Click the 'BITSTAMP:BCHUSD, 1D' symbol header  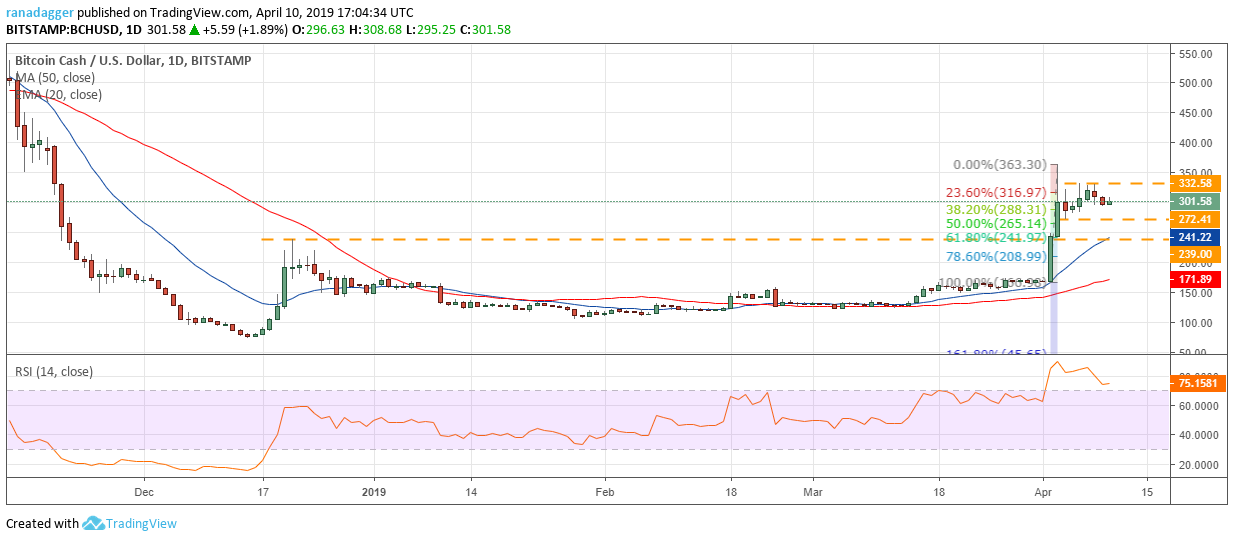point(72,30)
